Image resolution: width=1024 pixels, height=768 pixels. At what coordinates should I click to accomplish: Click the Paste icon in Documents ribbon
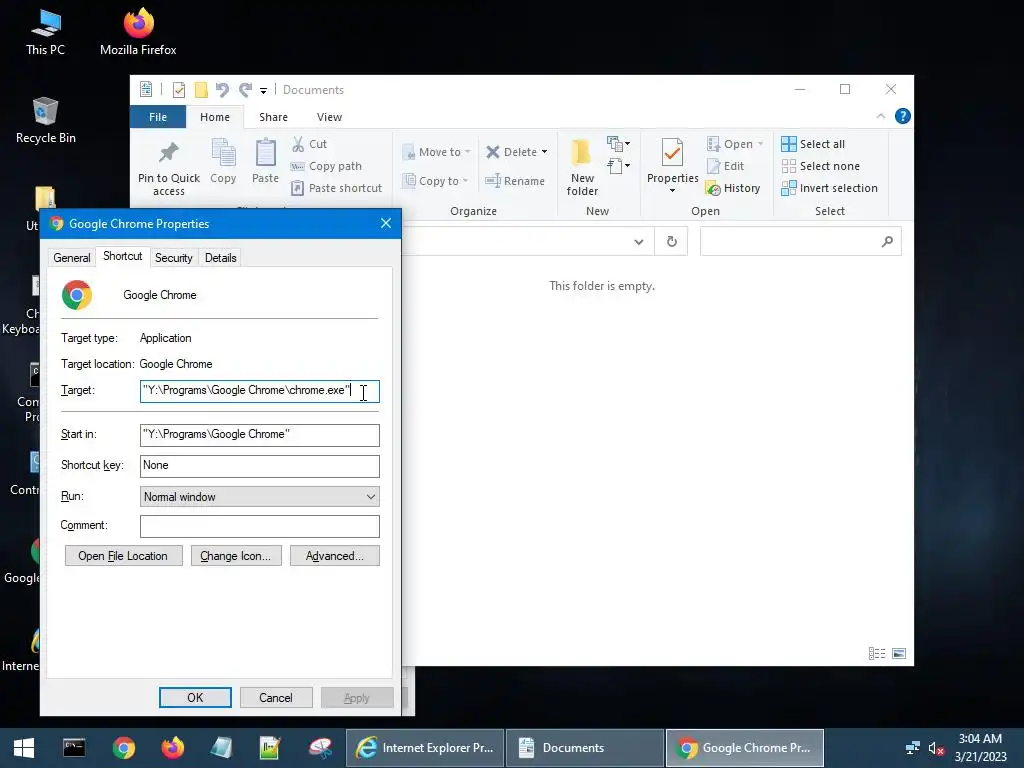(265, 161)
